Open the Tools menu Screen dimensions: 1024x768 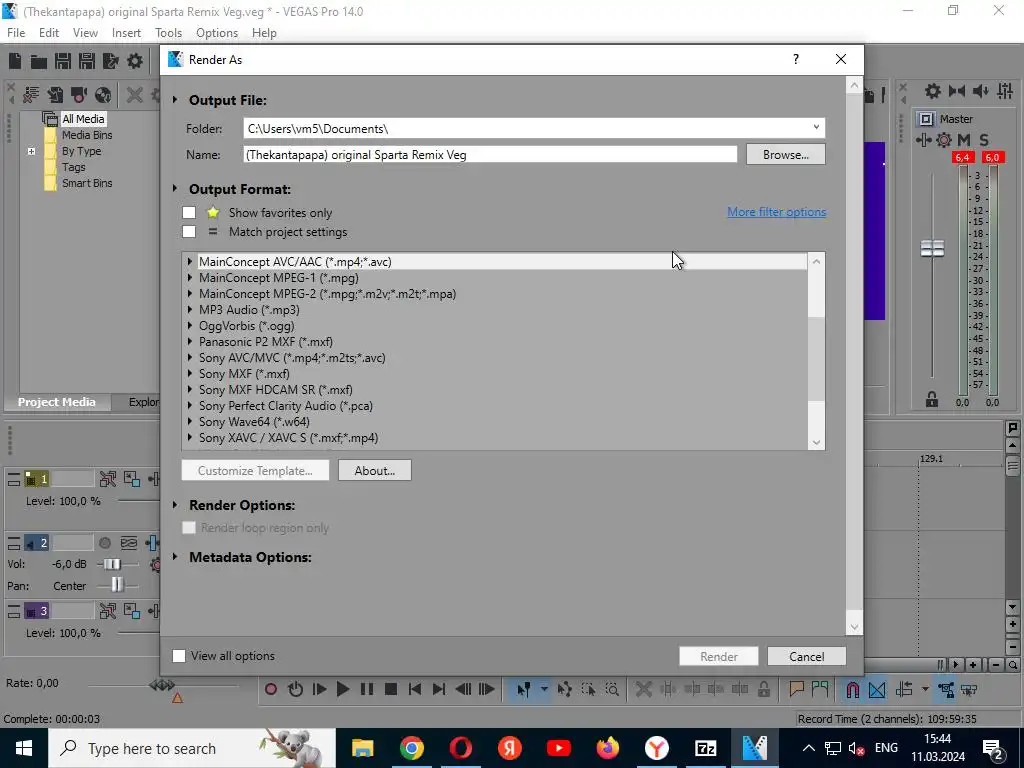tap(168, 33)
